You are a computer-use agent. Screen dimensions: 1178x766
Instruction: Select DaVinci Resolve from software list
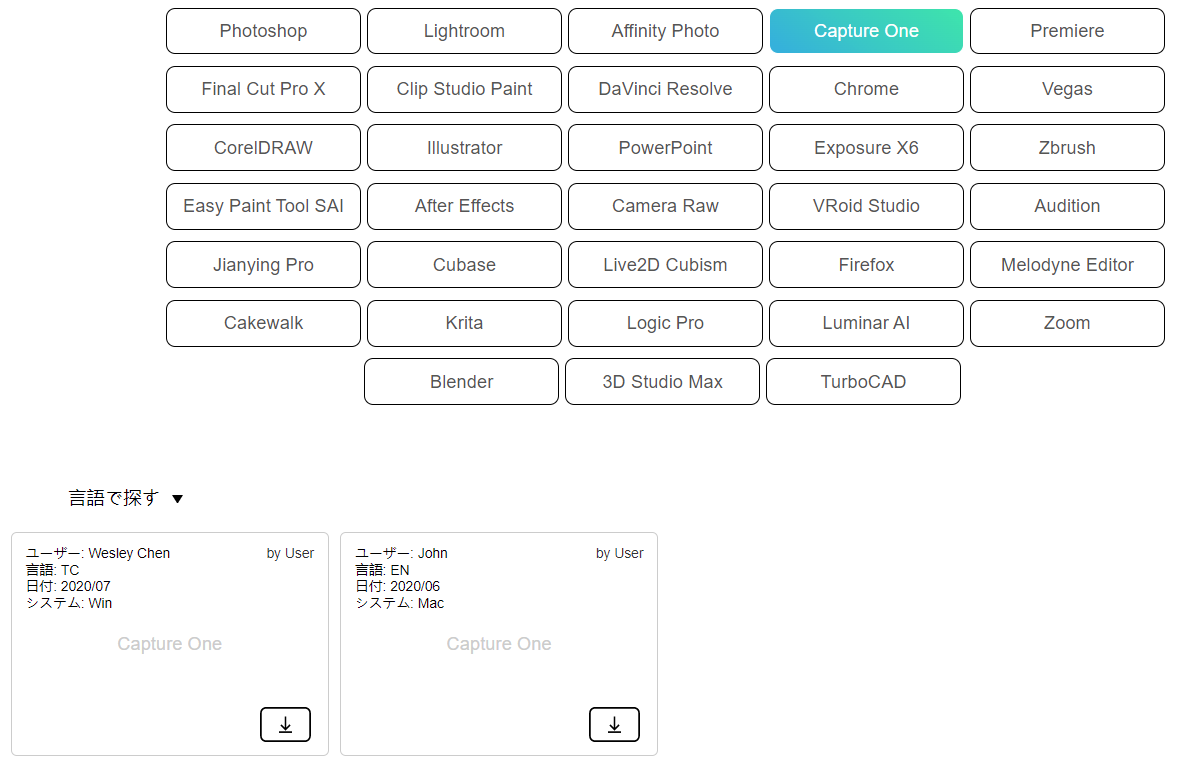(x=665, y=89)
